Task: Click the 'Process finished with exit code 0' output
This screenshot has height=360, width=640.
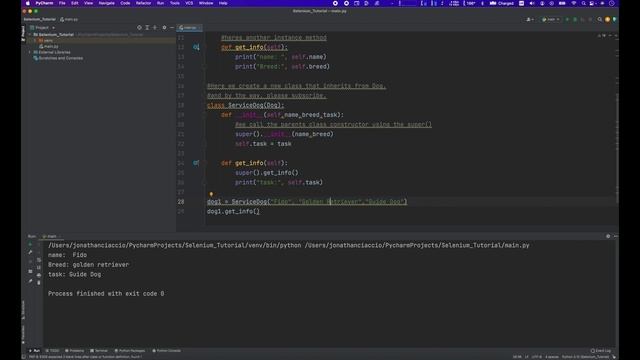Action: tap(106, 294)
